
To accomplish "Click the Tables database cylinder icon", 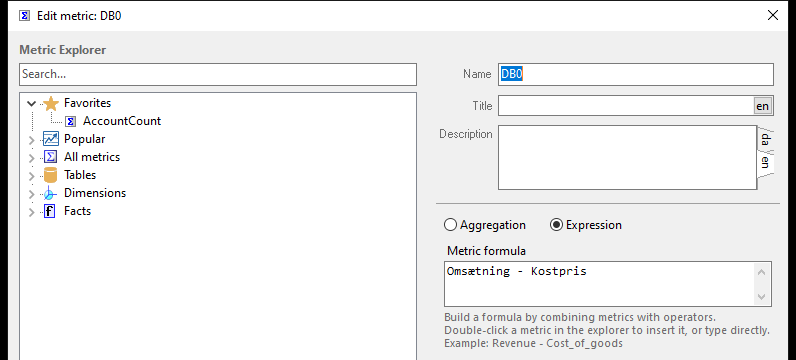I will click(50, 175).
